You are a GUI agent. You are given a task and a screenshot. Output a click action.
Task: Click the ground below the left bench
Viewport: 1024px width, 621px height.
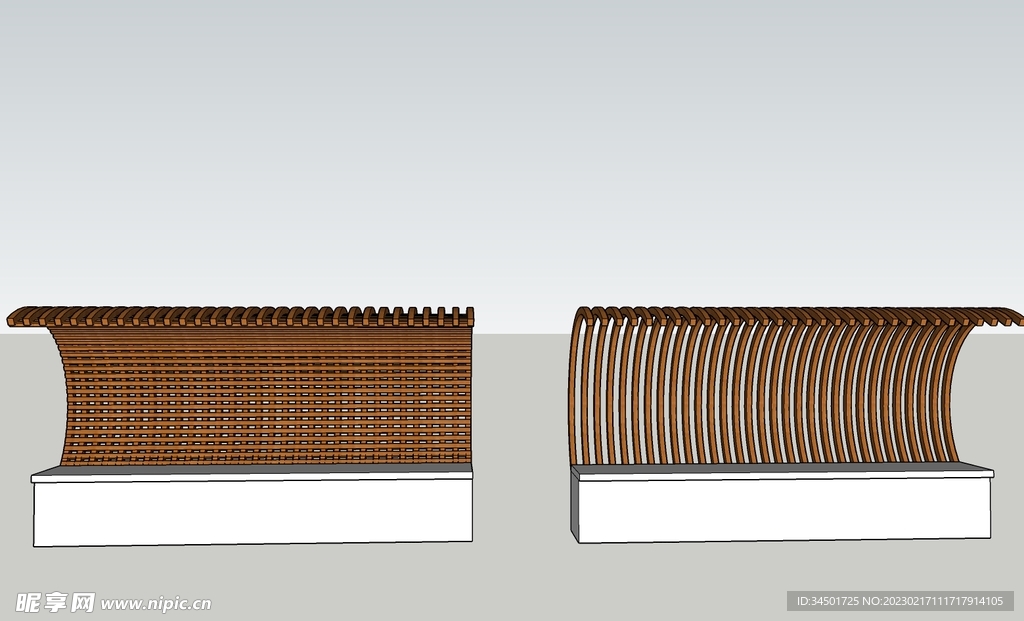tap(250, 575)
